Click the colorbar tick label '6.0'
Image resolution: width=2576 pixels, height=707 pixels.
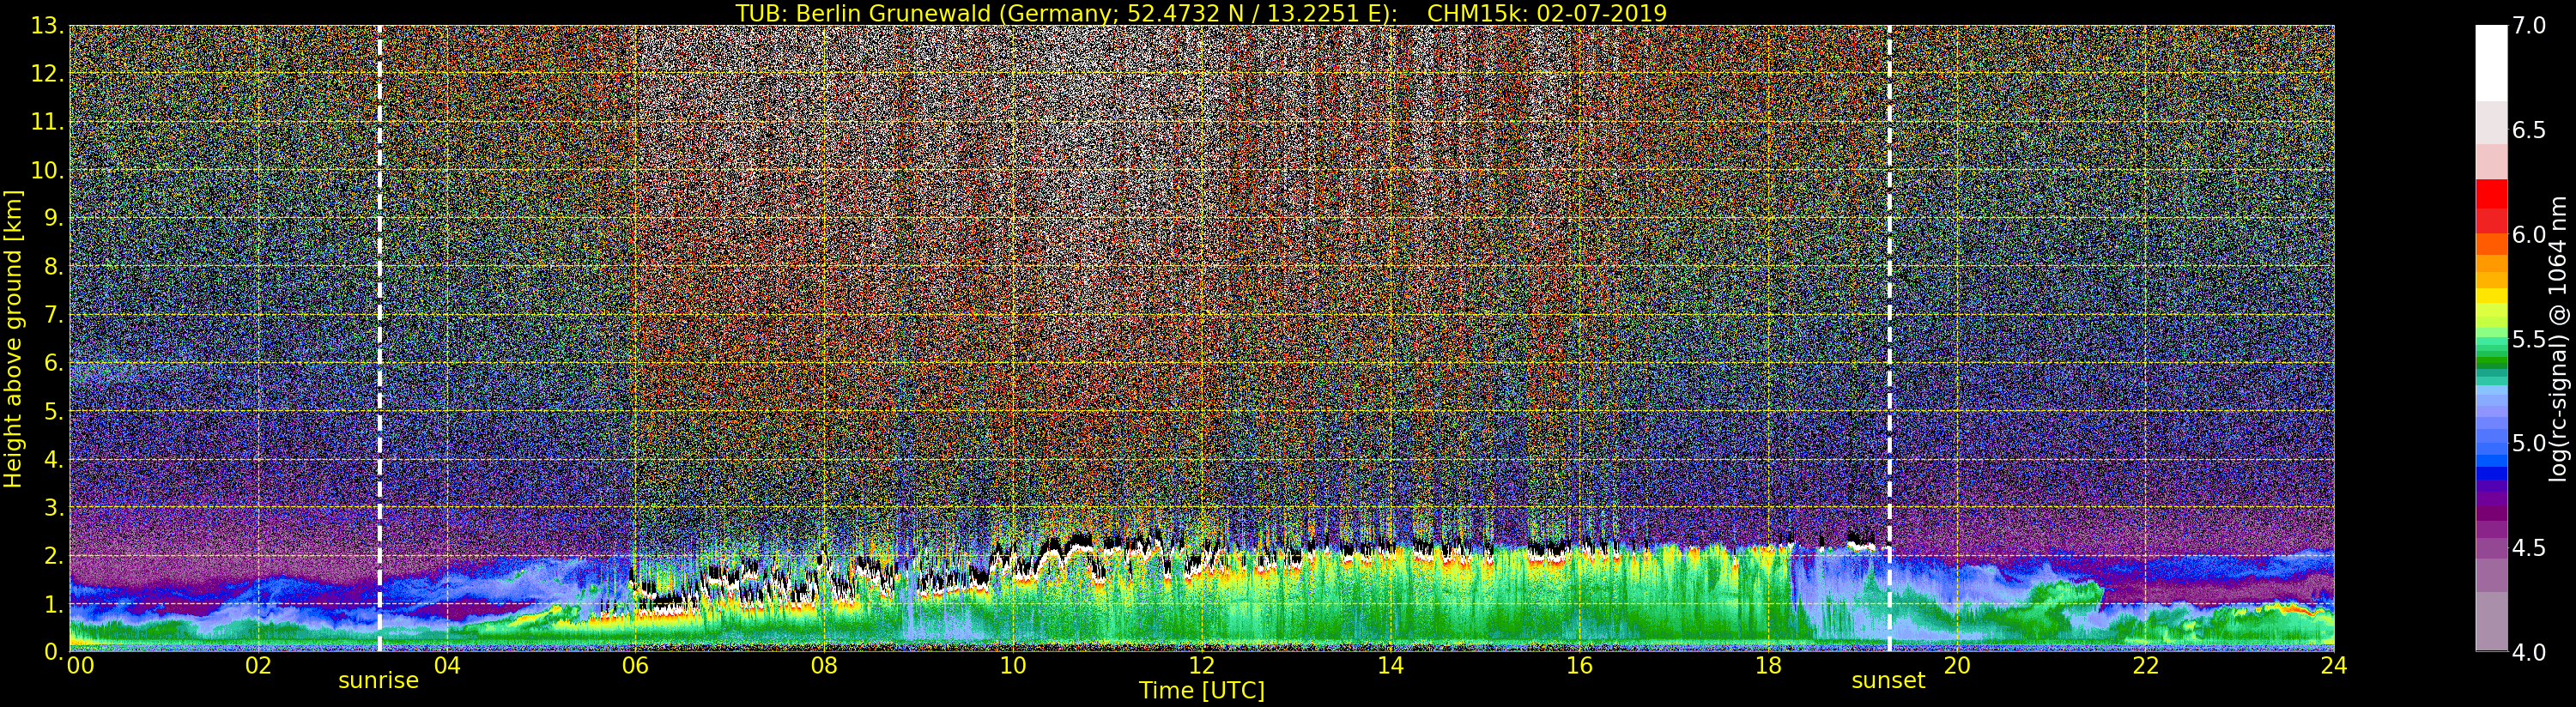[2529, 235]
